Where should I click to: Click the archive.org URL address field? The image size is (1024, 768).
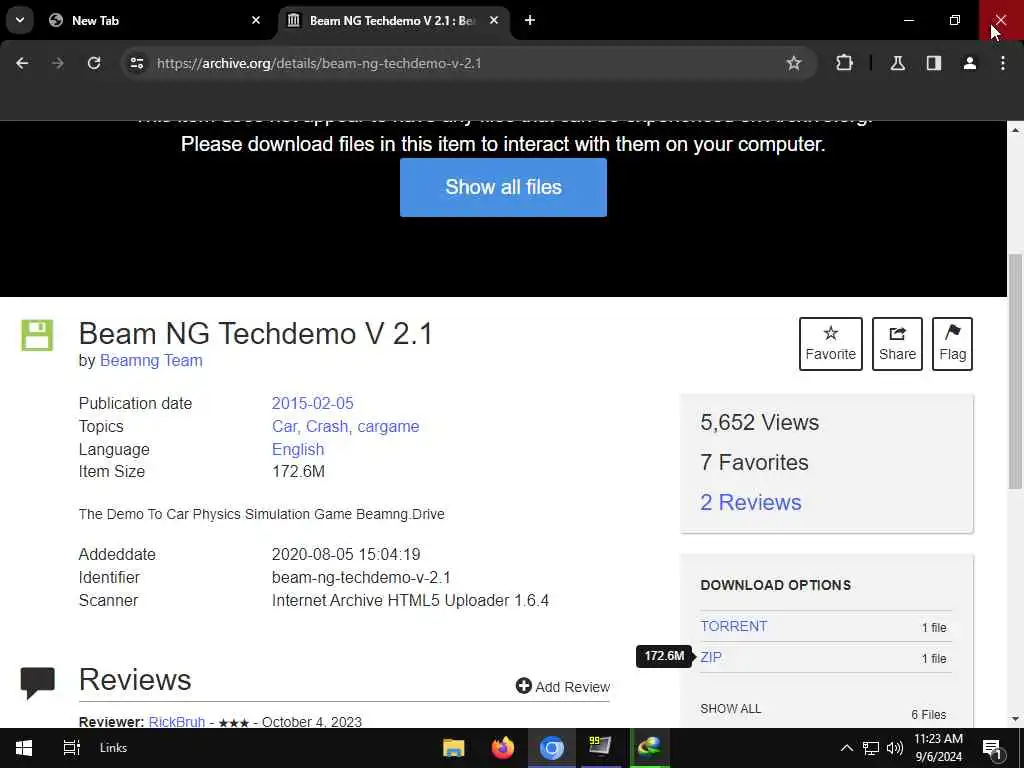pos(319,63)
